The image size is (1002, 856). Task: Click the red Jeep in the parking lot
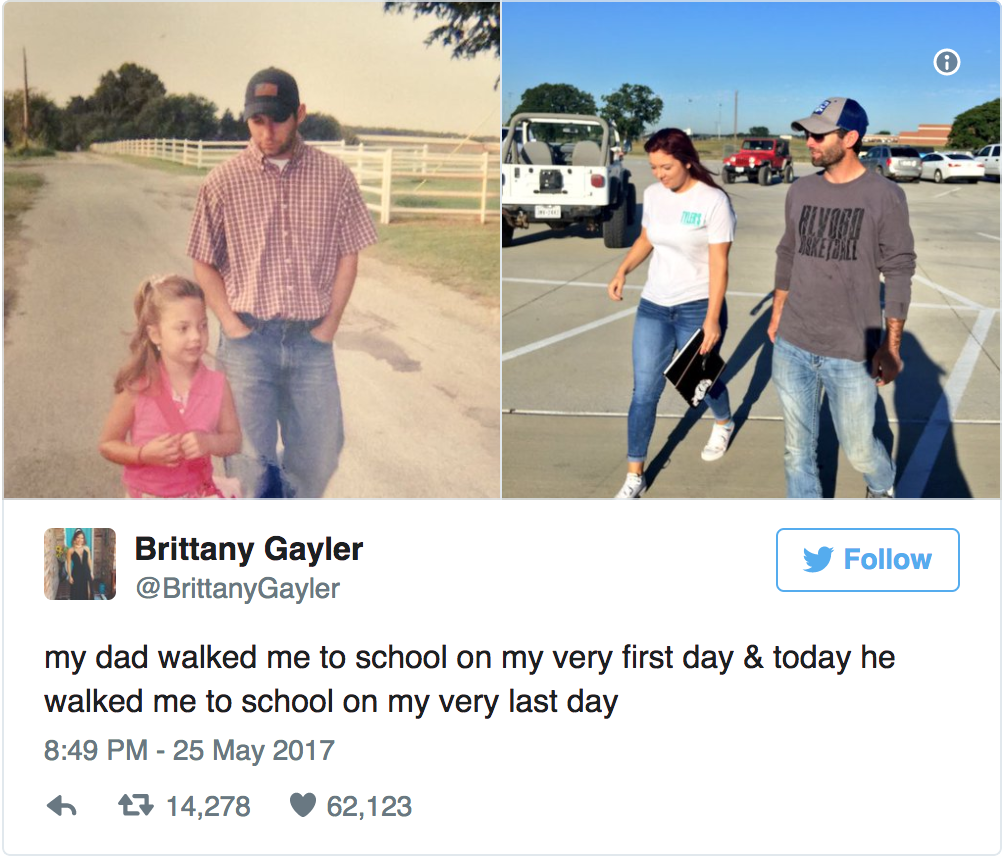click(757, 159)
